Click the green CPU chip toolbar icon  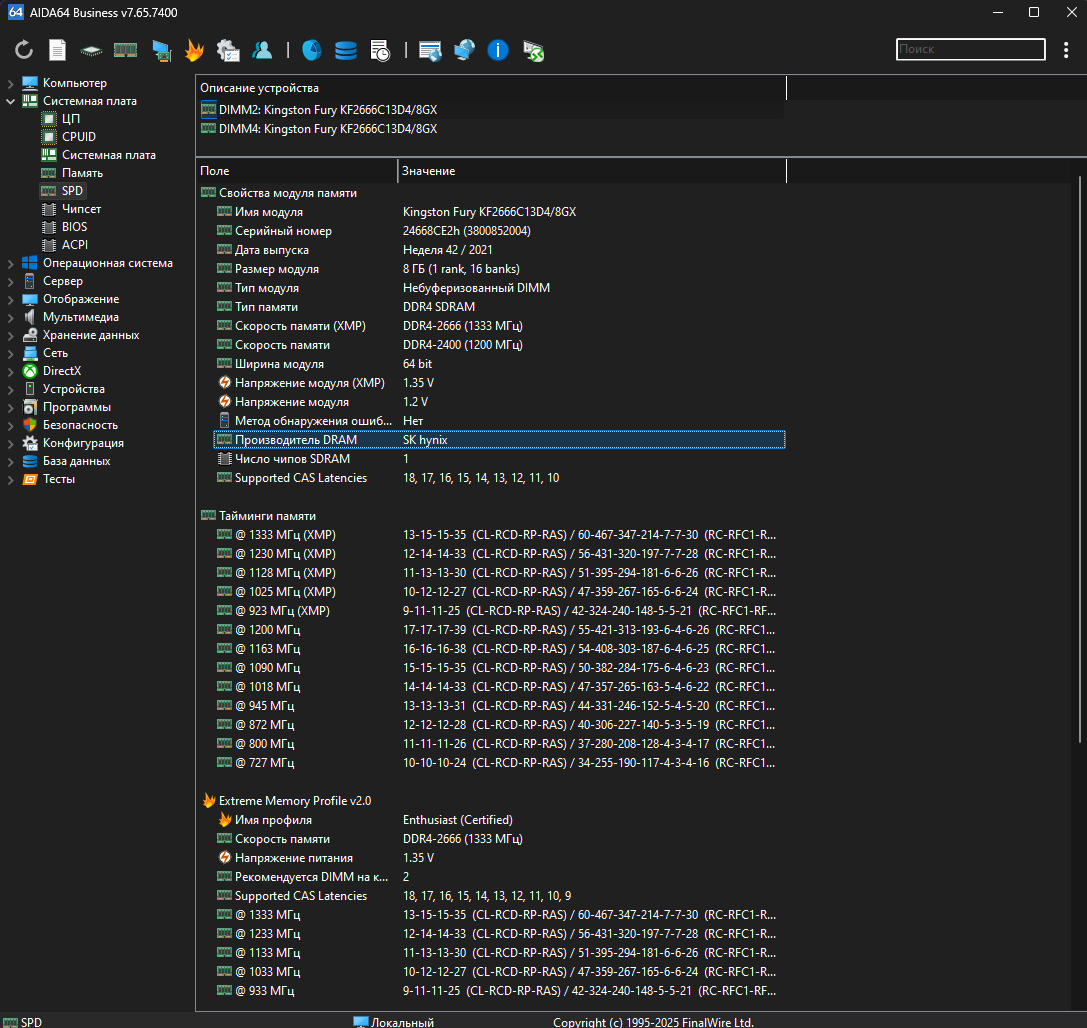pos(91,51)
